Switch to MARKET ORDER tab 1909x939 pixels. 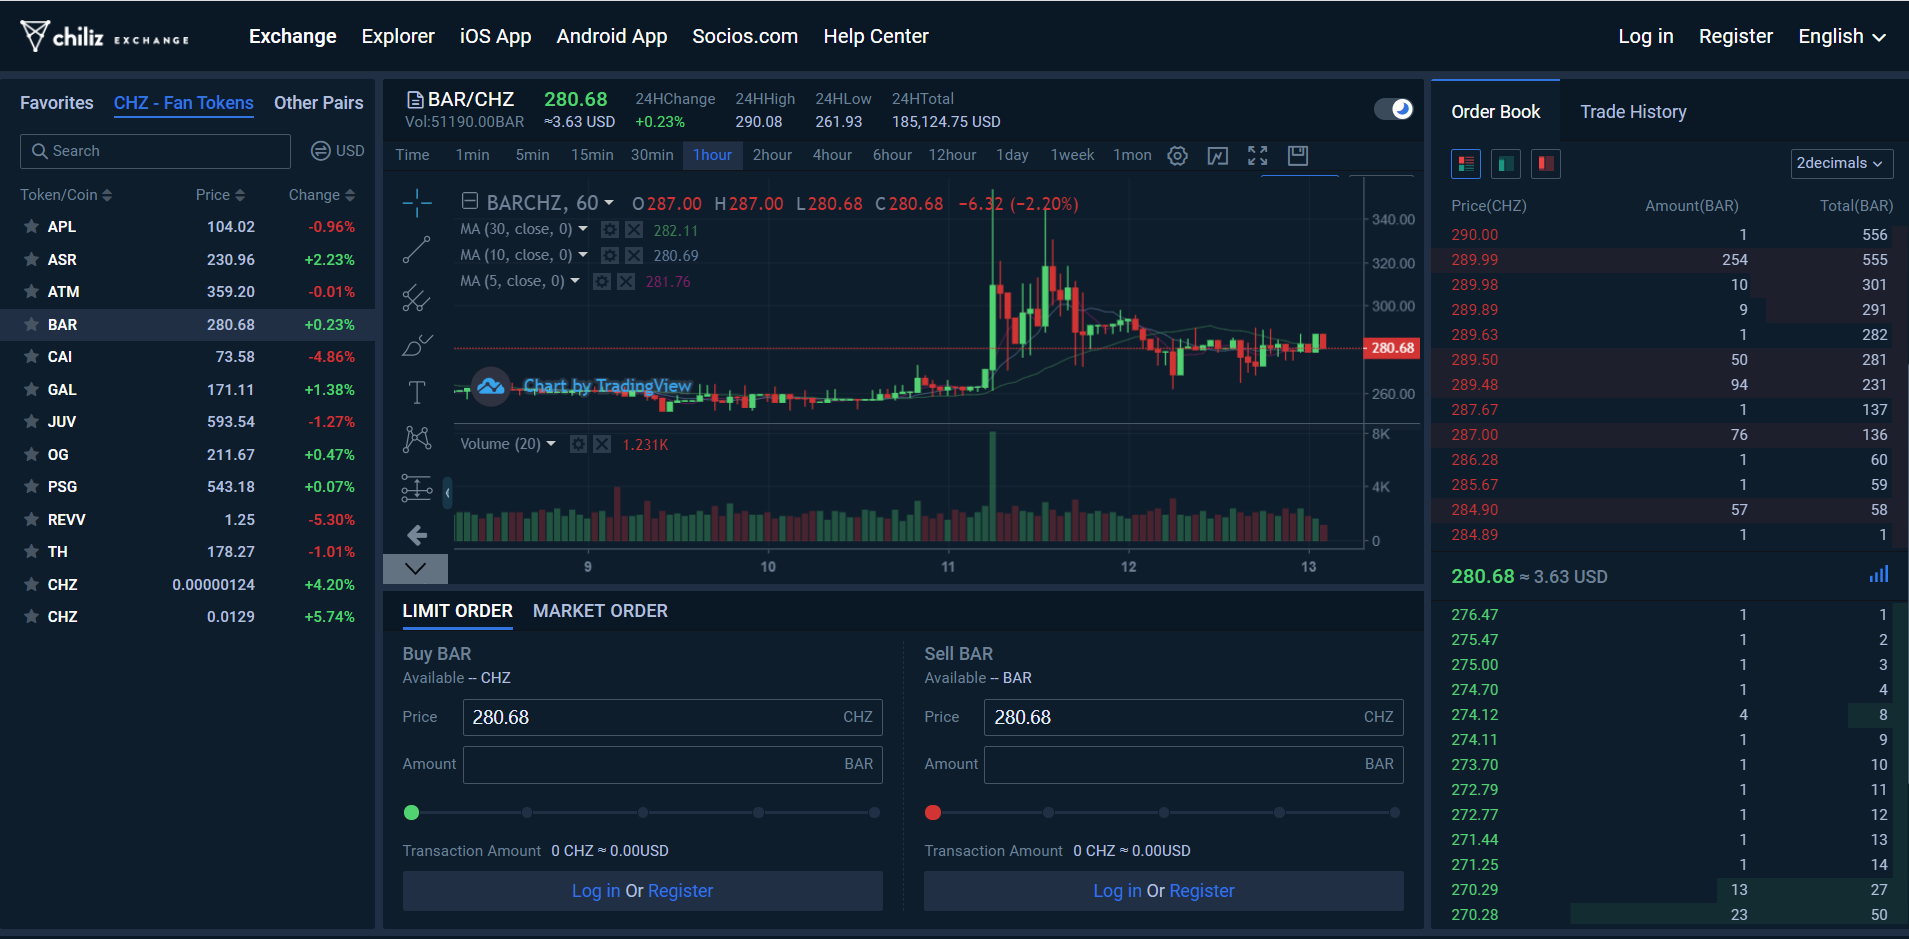click(x=600, y=611)
